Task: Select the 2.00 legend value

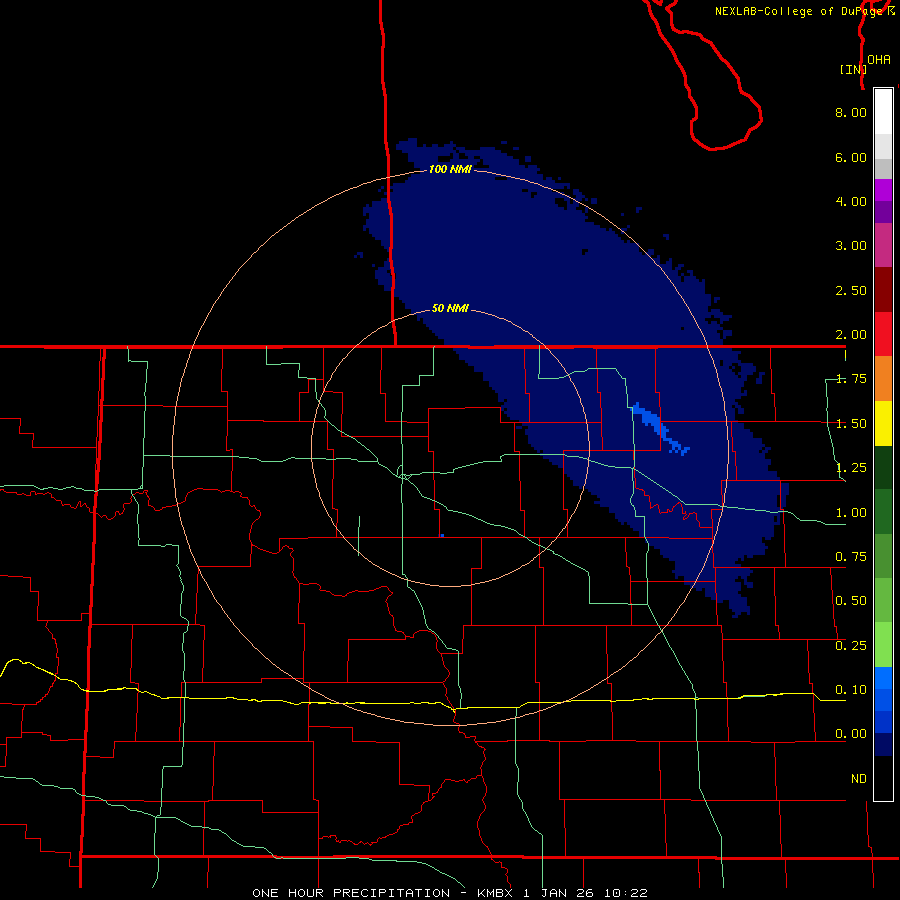Action: (x=851, y=334)
